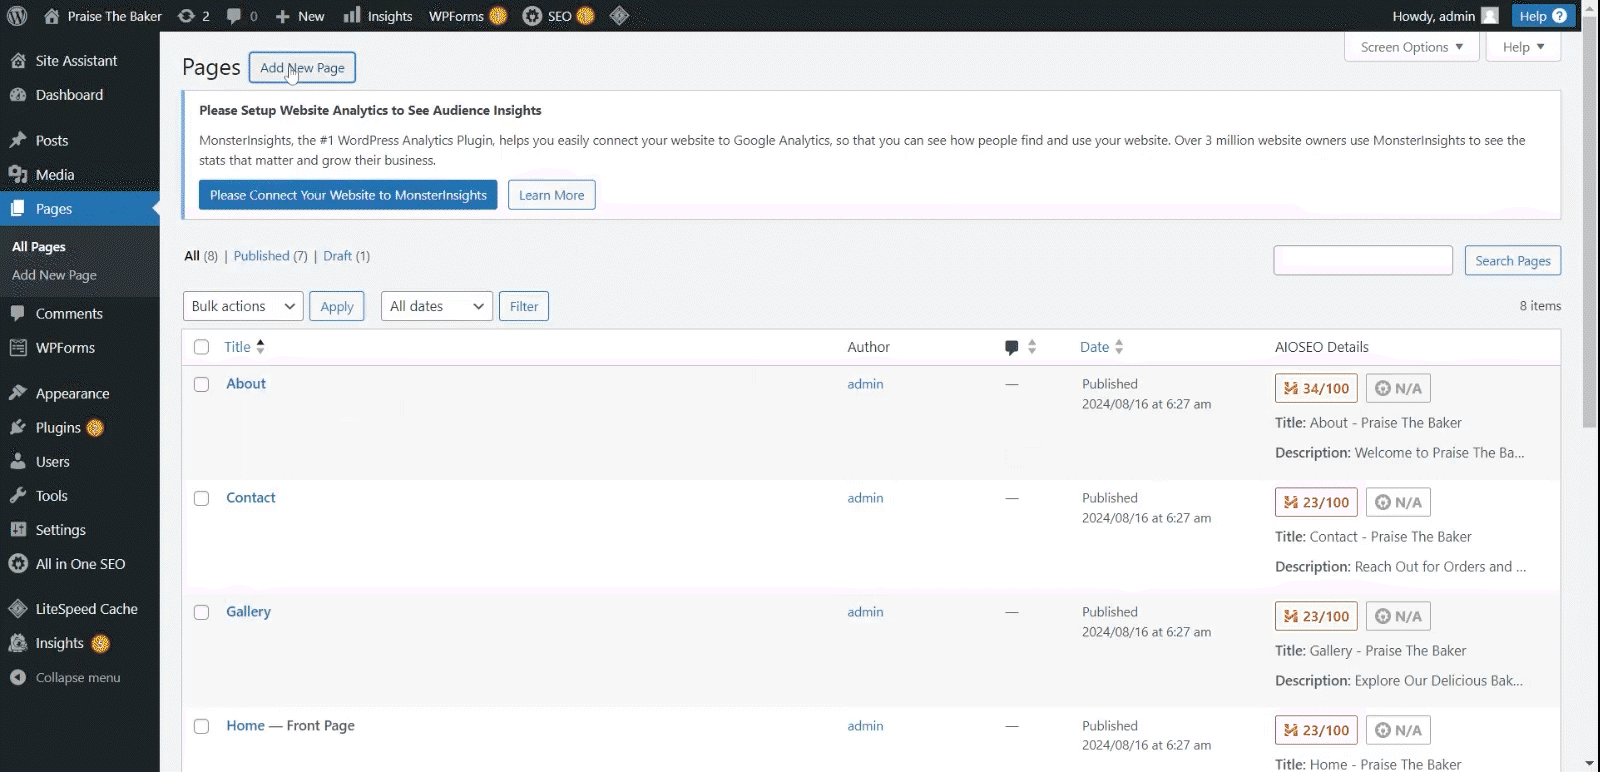Click the Plugins plug icon
This screenshot has height=772, width=1600.
point(18,428)
